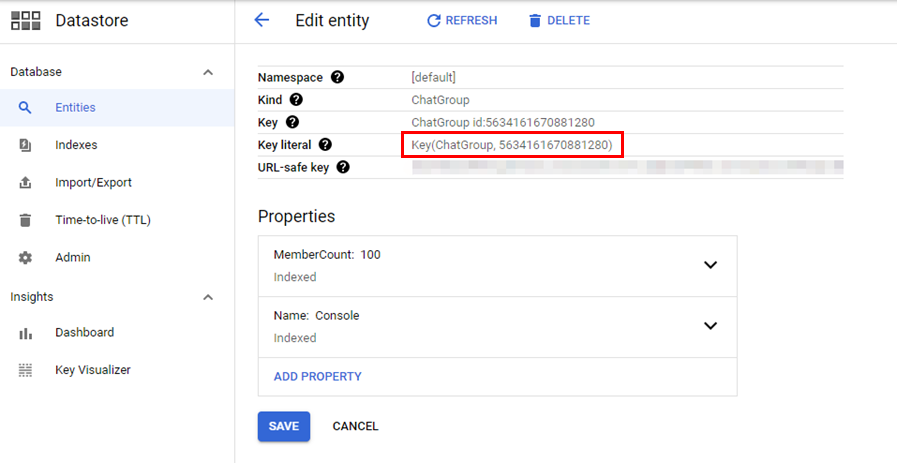Click the Admin gear icon in sidebar
Viewport: 897px width, 463px height.
(26, 257)
